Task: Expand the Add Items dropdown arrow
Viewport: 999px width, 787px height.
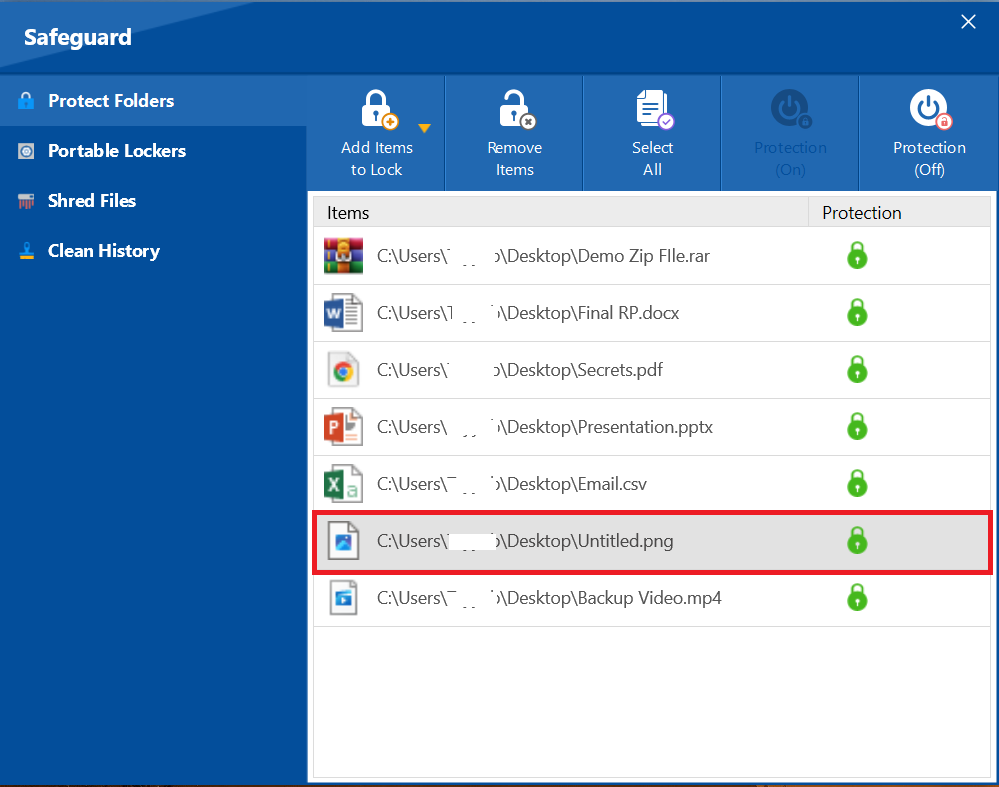Action: (x=424, y=128)
